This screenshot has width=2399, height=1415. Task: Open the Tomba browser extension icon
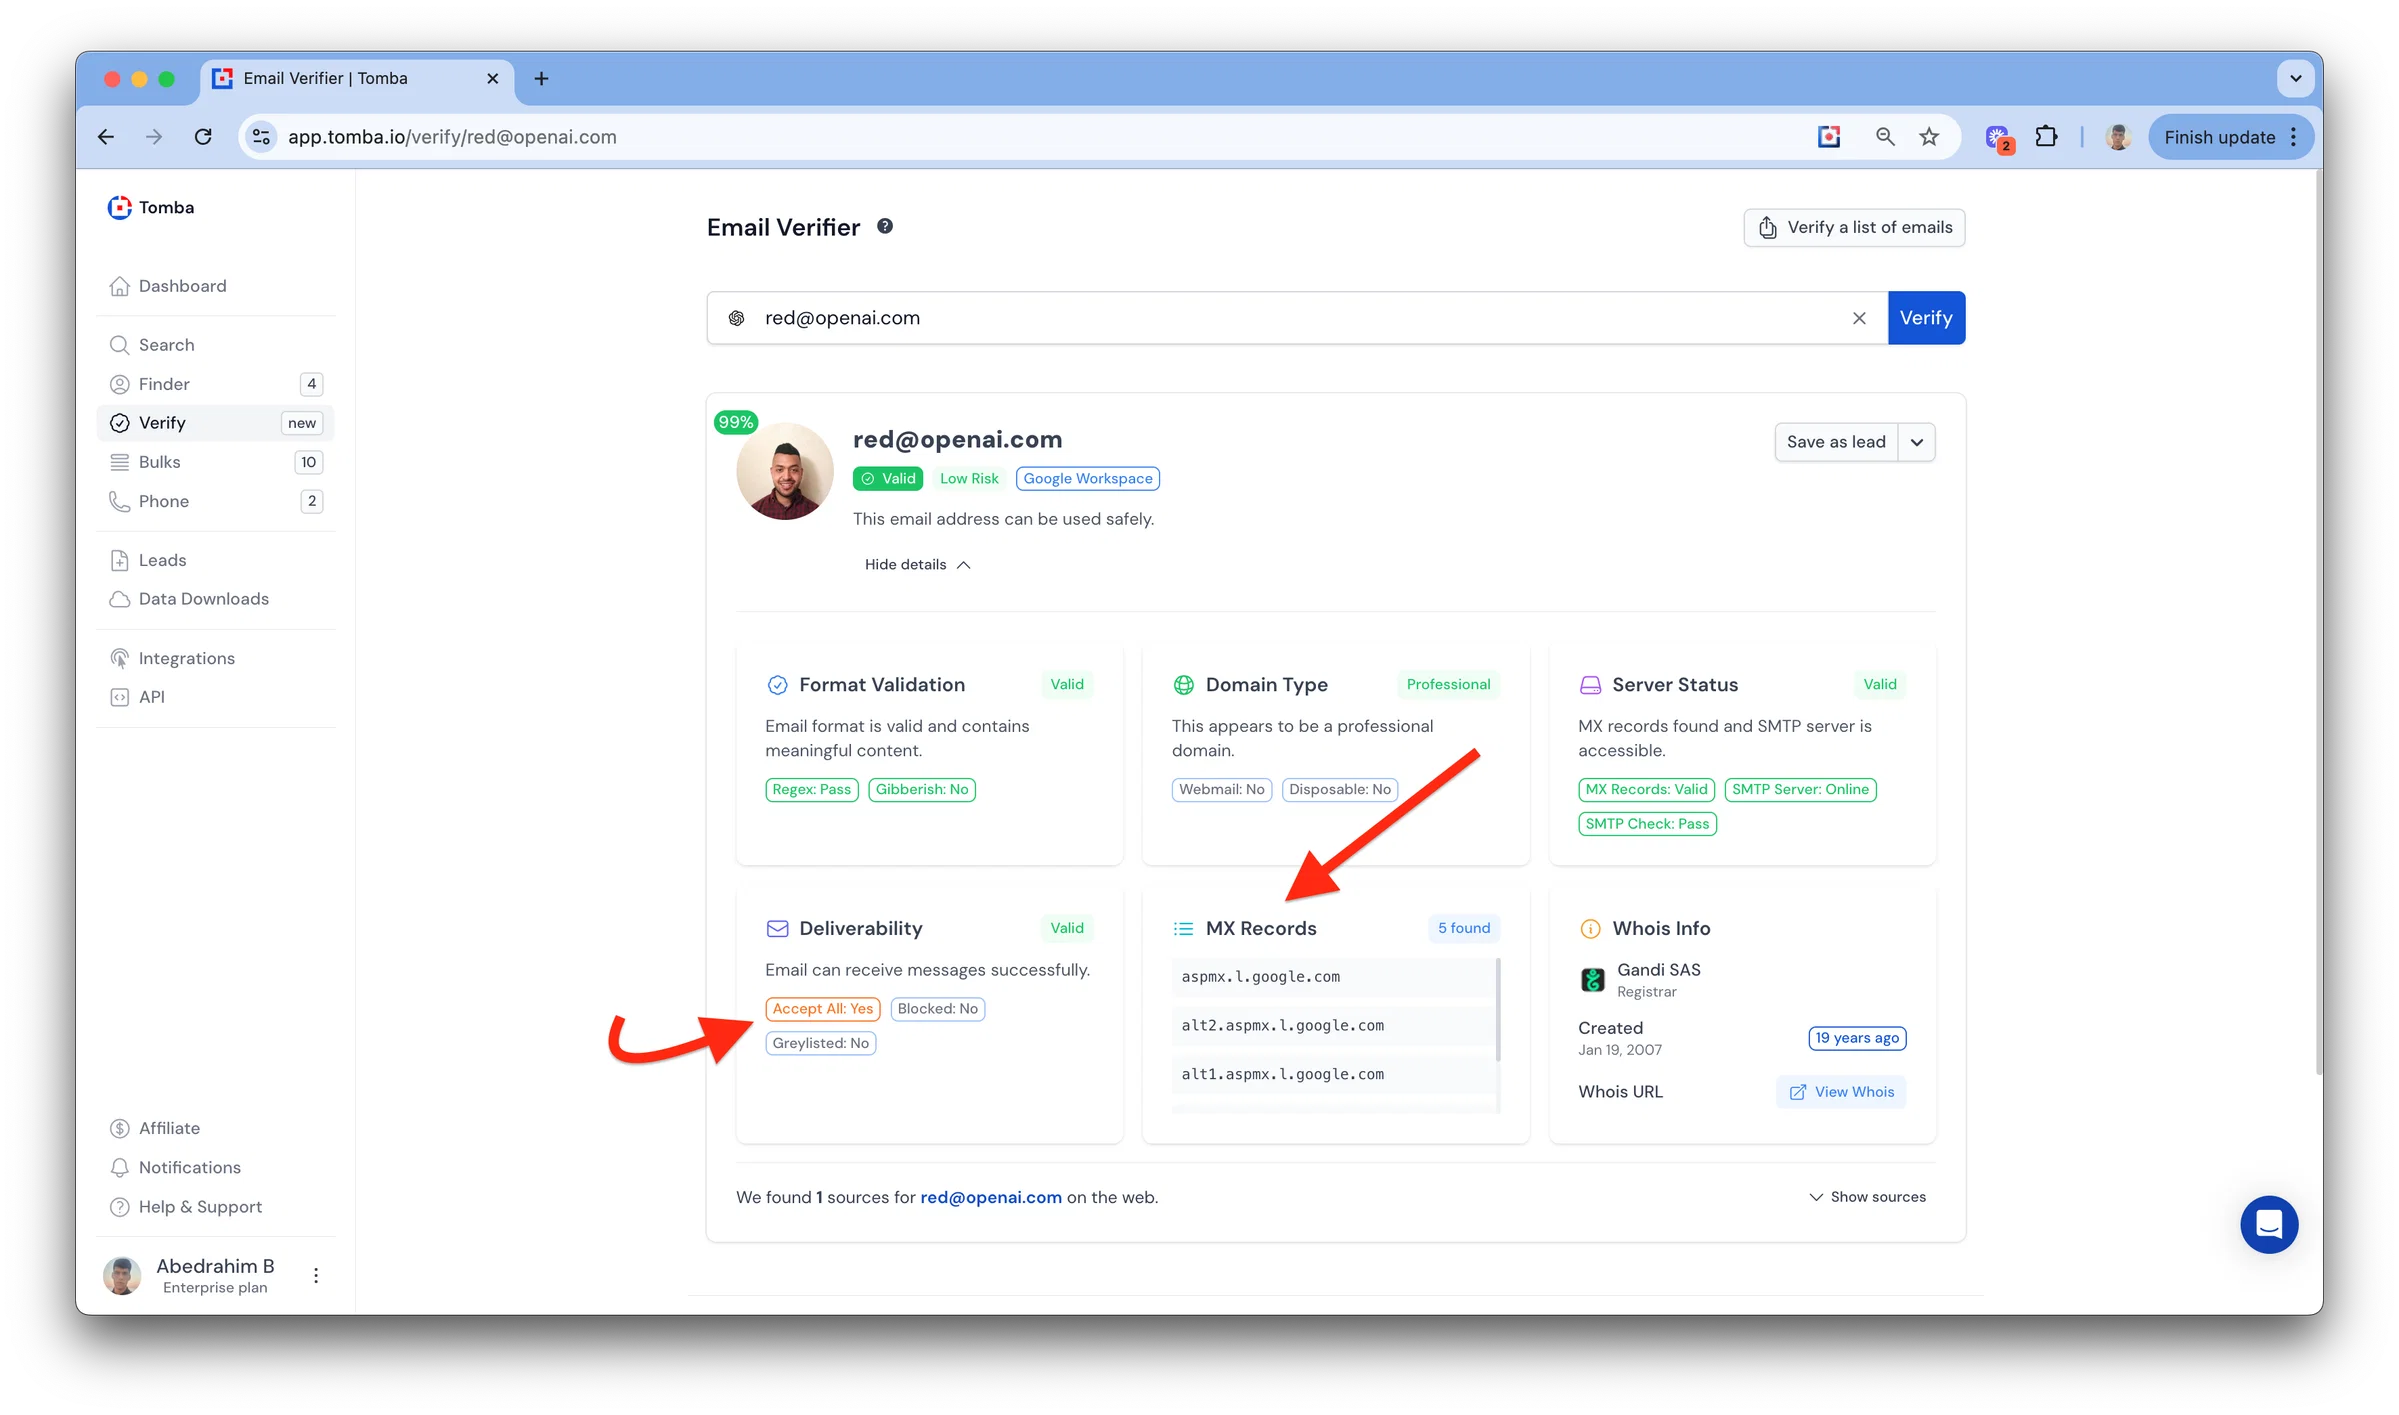1829,137
